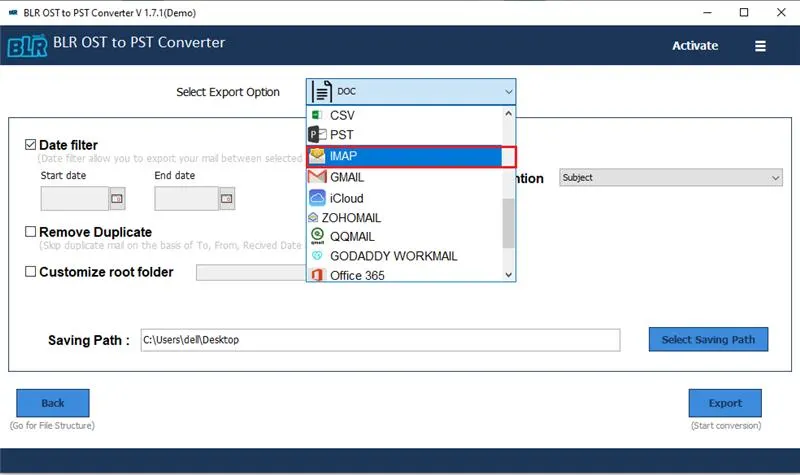The image size is (800, 475).
Task: Click the End date input field
Action: click(187, 198)
